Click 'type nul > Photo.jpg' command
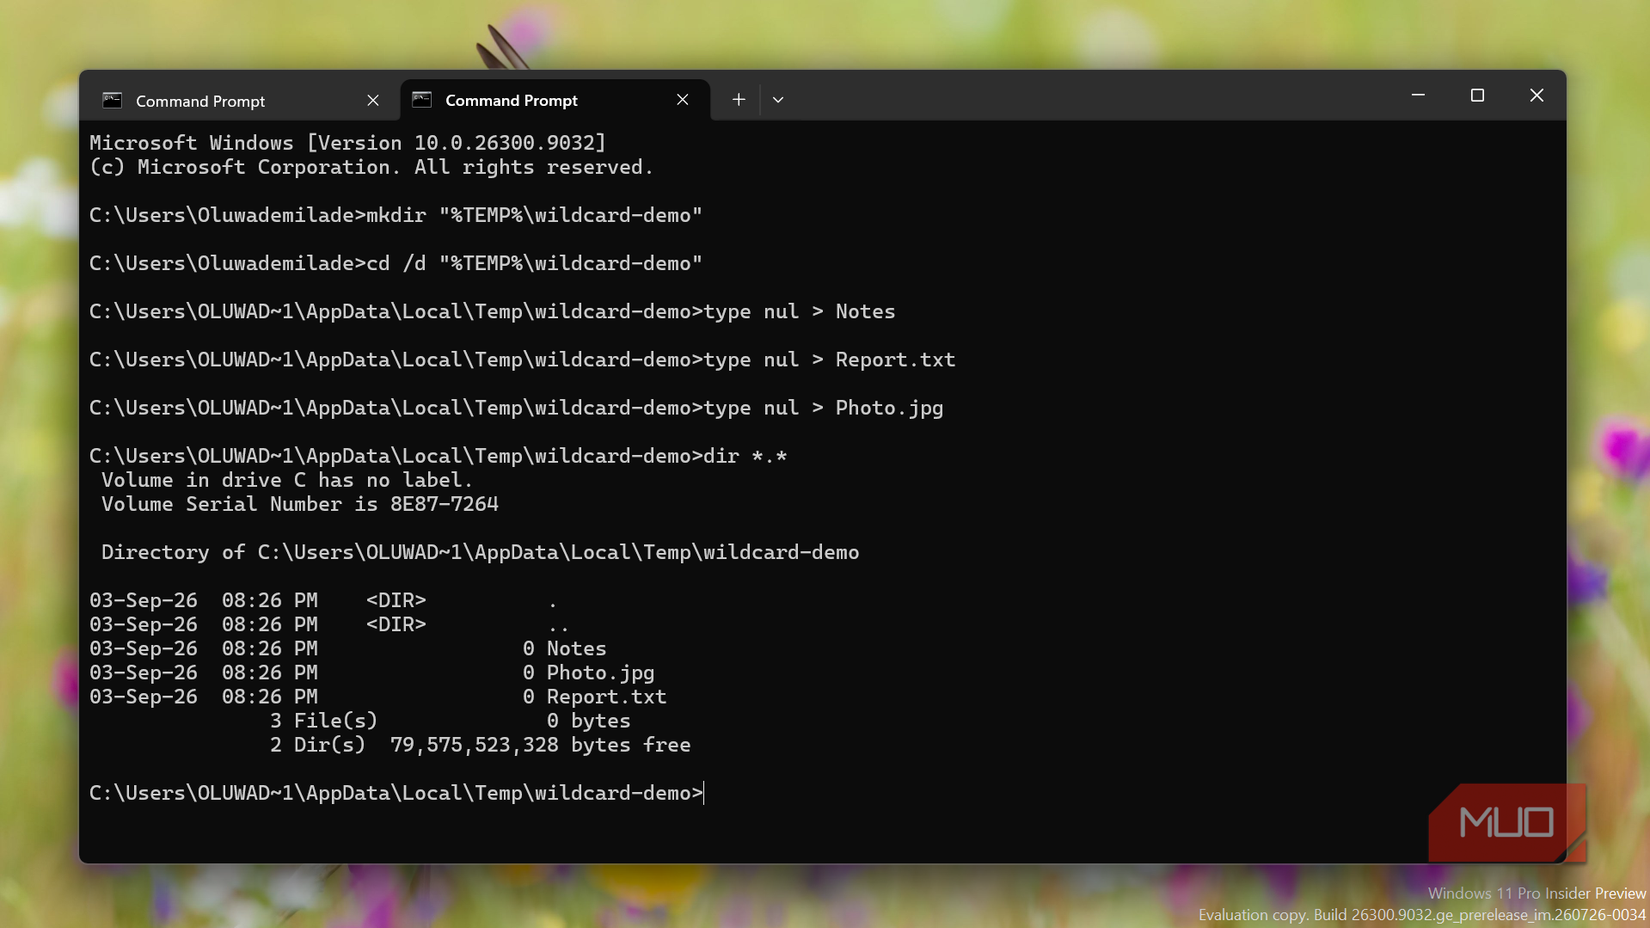Screen dimensions: 1650x928 pos(823,408)
